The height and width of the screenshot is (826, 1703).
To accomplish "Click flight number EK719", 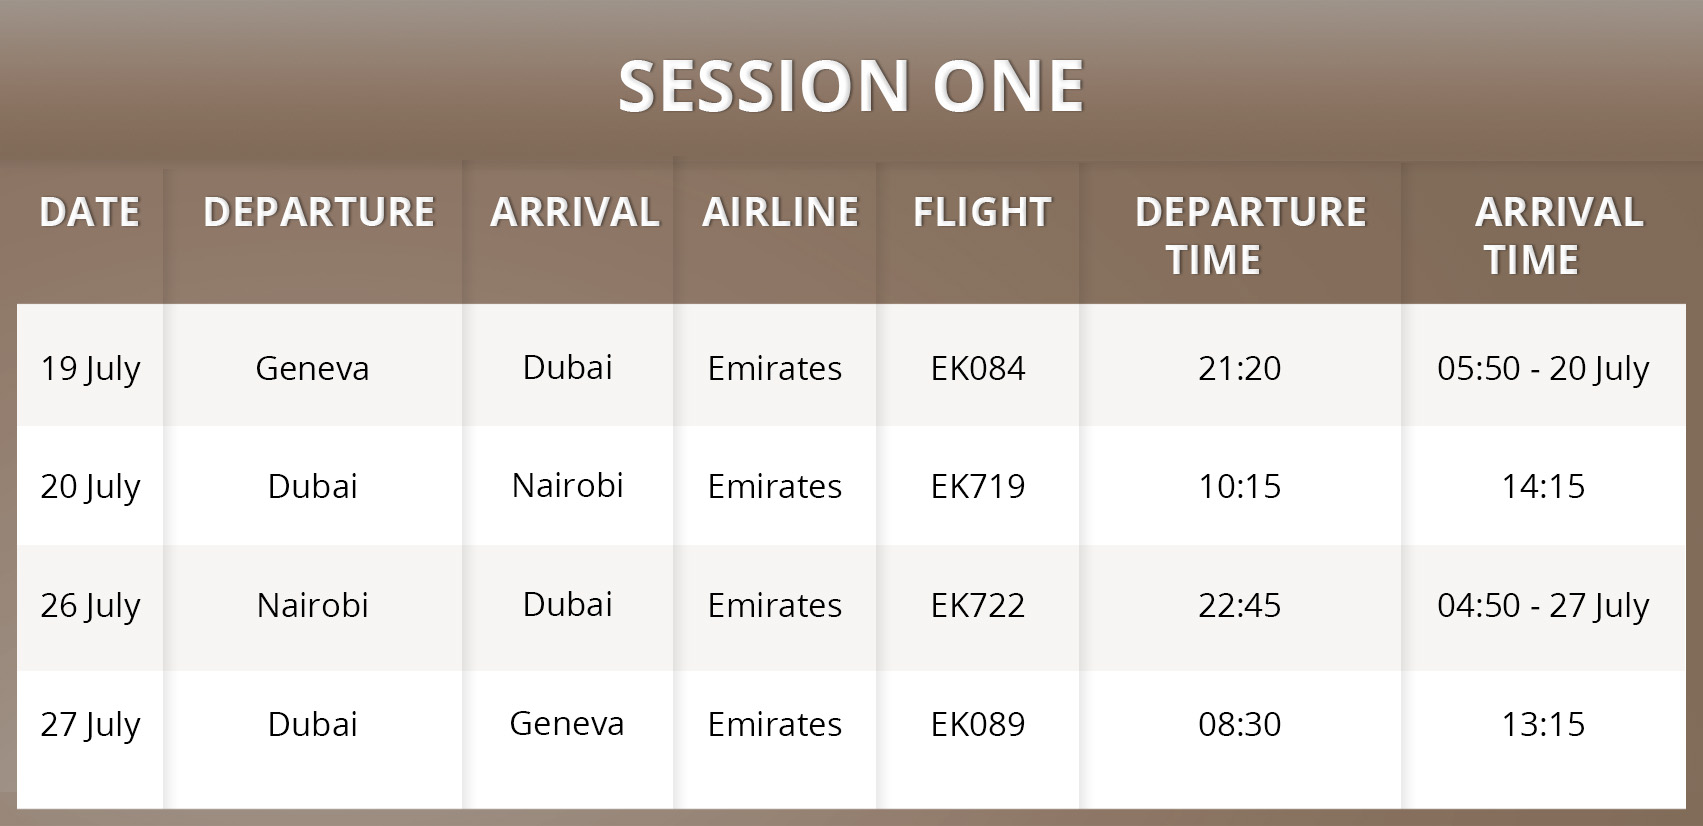I will 978,487.
